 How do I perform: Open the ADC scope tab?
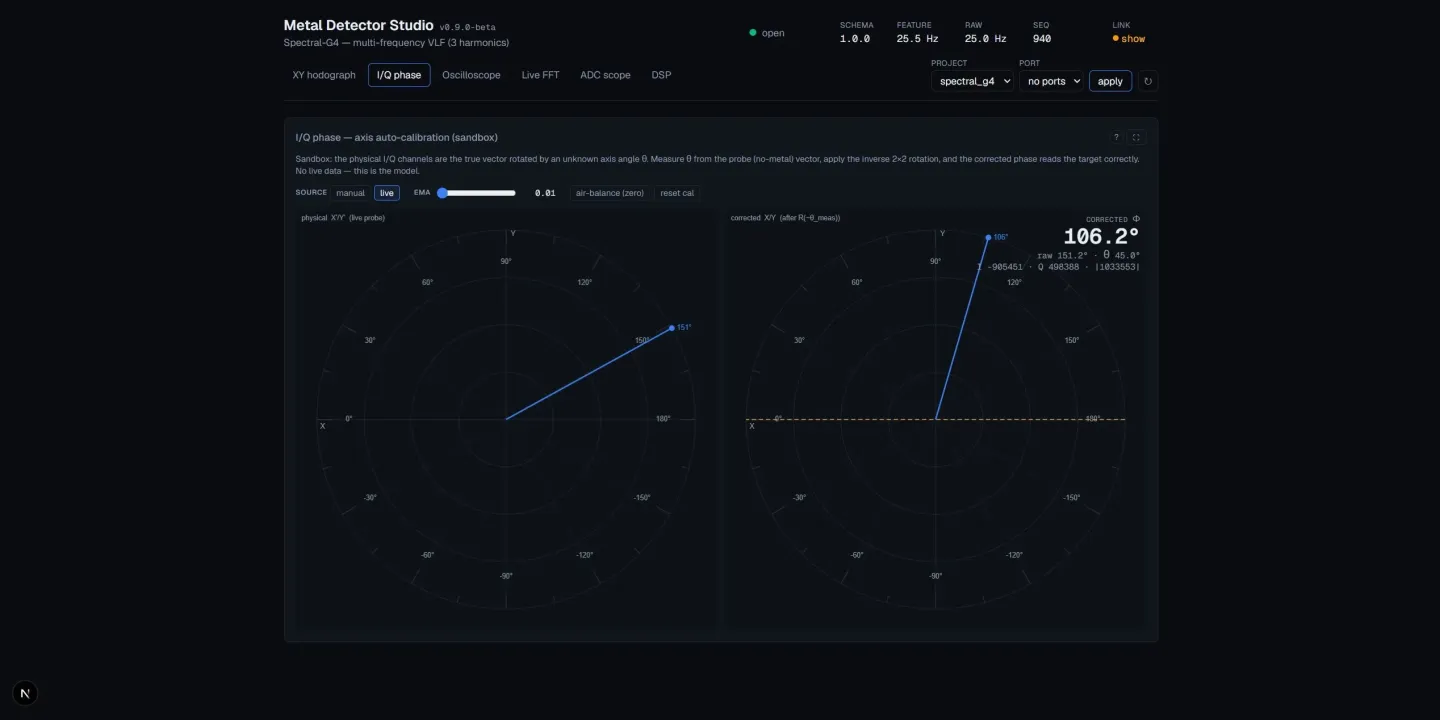(605, 75)
